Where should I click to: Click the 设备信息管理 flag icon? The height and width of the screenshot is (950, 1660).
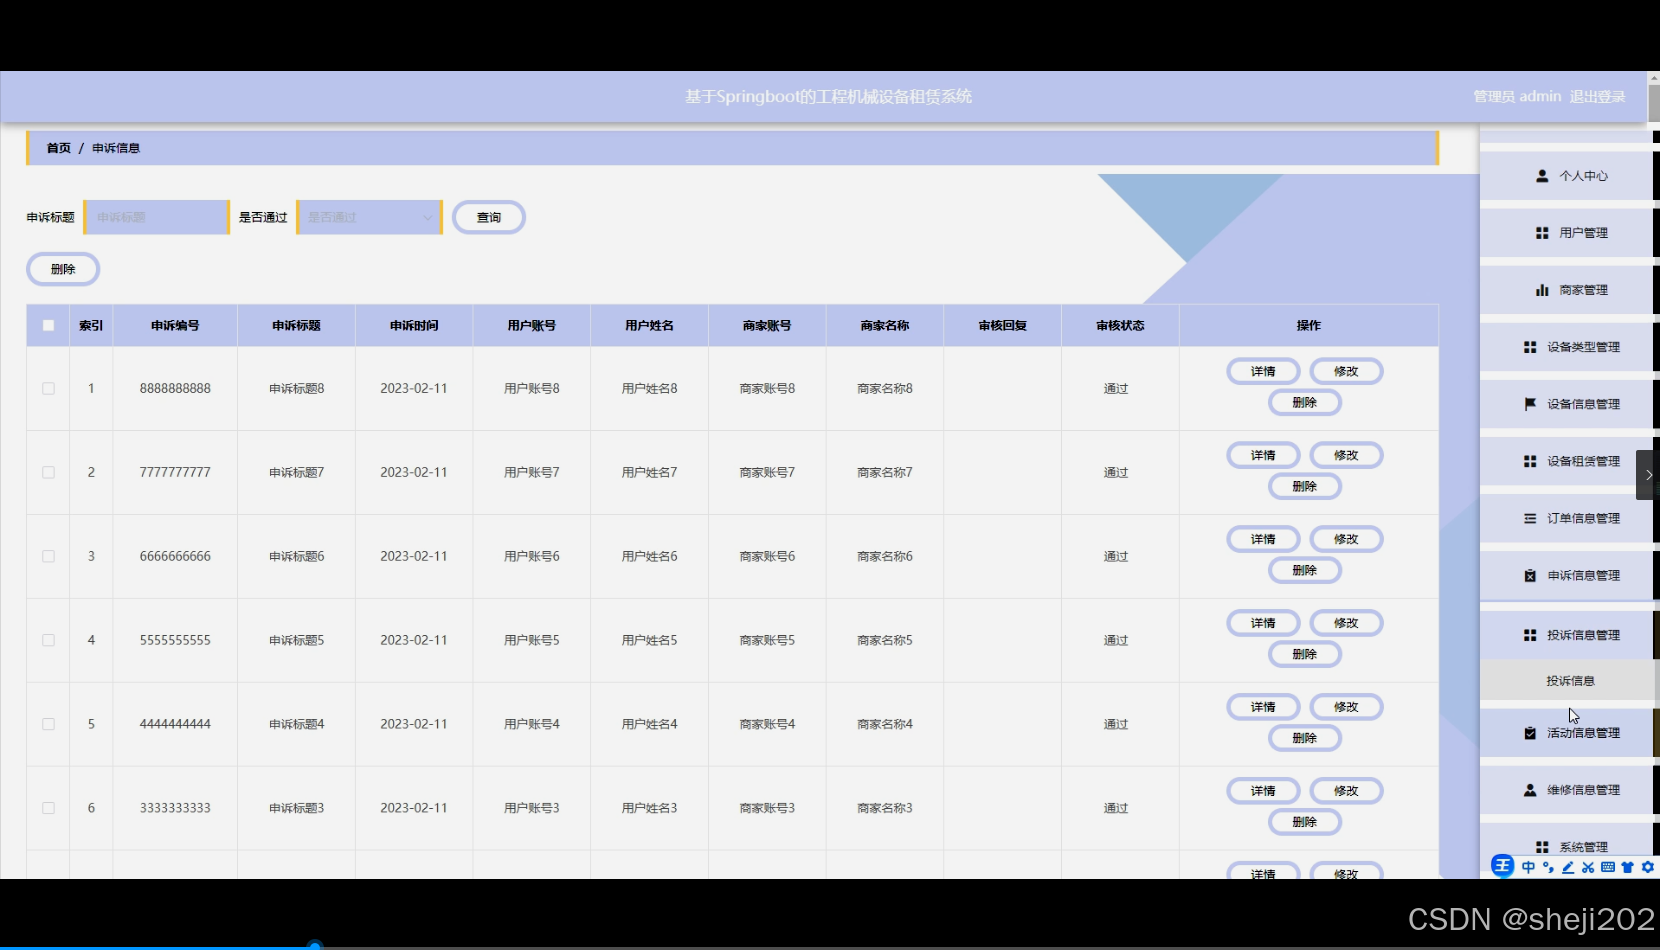click(x=1530, y=404)
